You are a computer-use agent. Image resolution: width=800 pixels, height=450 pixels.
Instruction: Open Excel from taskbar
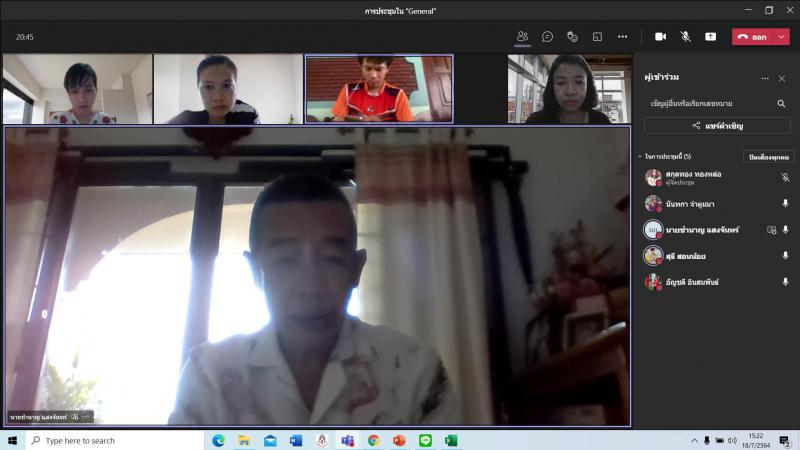pos(451,440)
